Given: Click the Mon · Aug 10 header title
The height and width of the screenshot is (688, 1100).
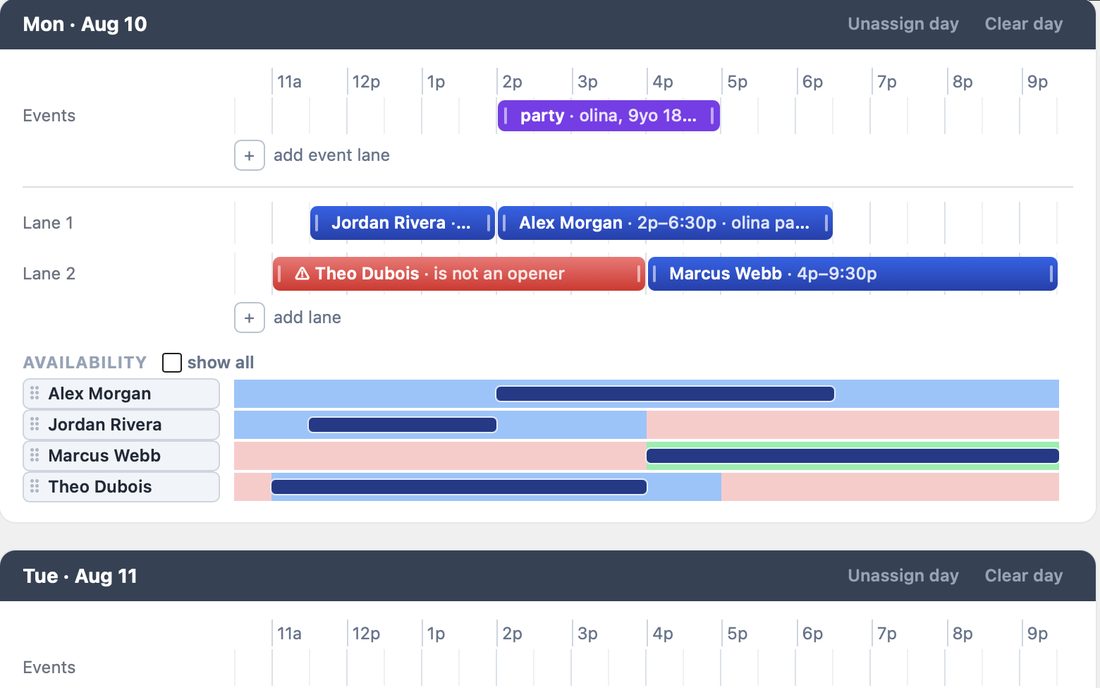Looking at the screenshot, I should [85, 25].
